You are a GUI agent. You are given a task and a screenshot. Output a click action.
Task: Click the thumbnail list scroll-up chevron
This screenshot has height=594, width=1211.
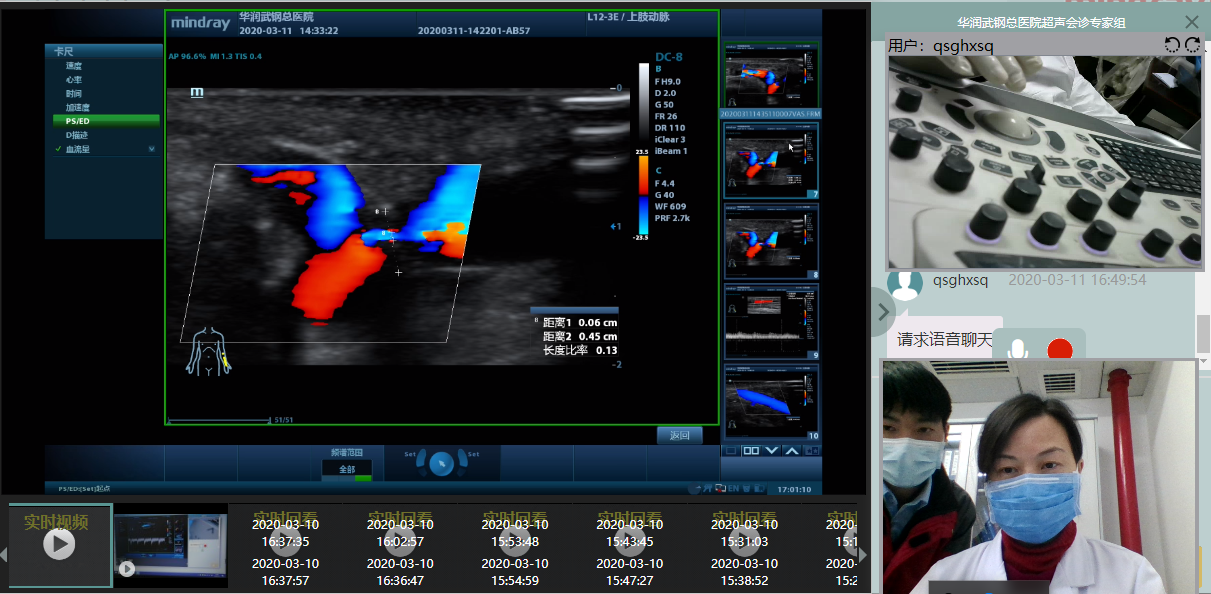coord(793,451)
